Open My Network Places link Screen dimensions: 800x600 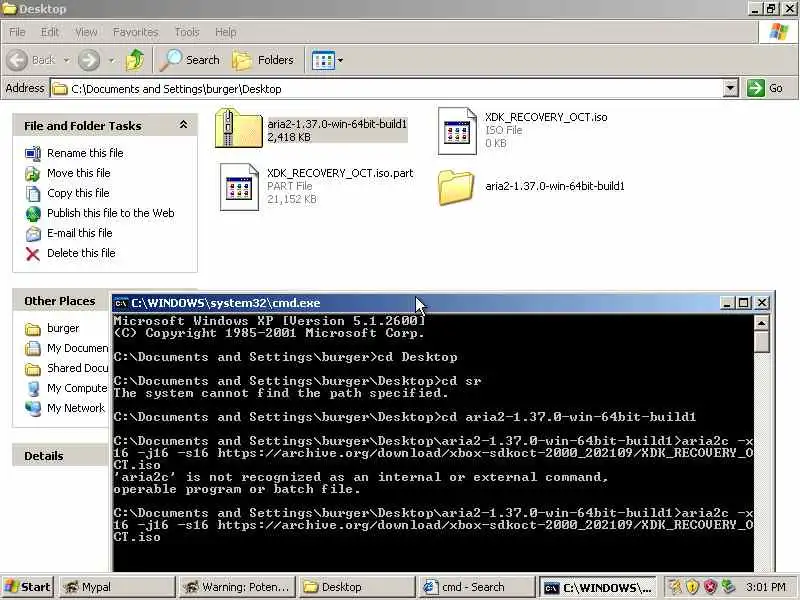click(76, 408)
